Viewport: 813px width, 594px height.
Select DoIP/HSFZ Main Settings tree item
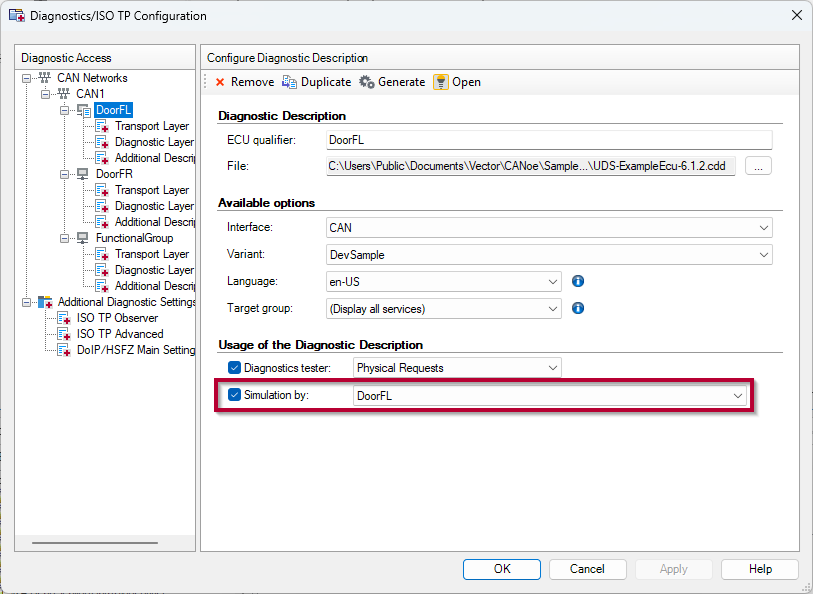135,350
